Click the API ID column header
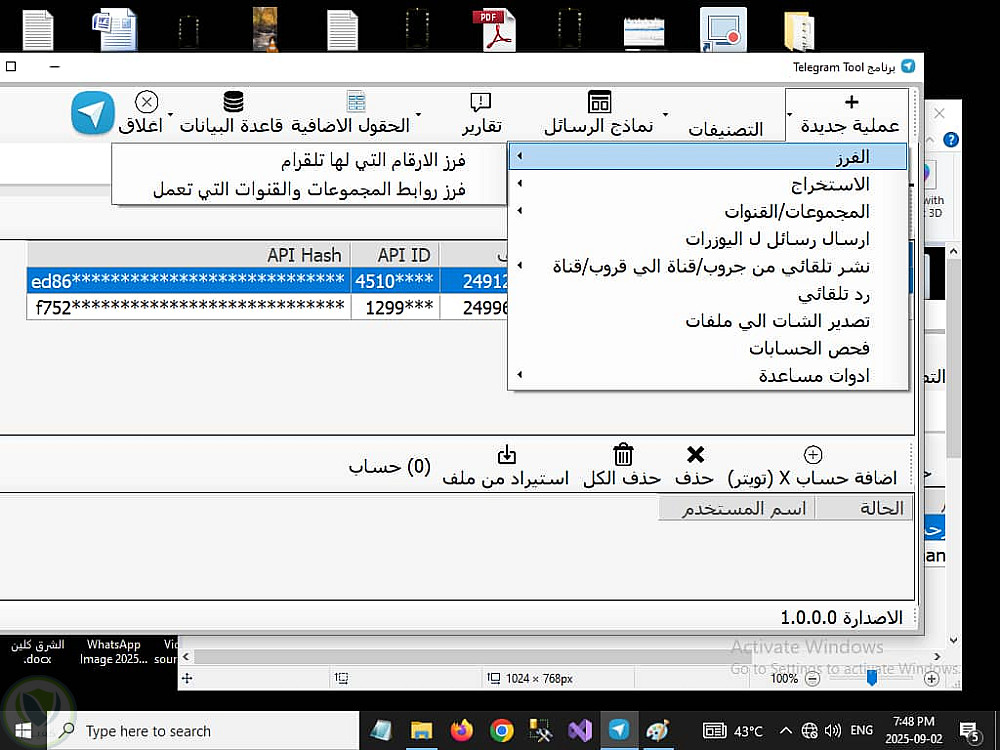This screenshot has height=750, width=1000. 395,255
